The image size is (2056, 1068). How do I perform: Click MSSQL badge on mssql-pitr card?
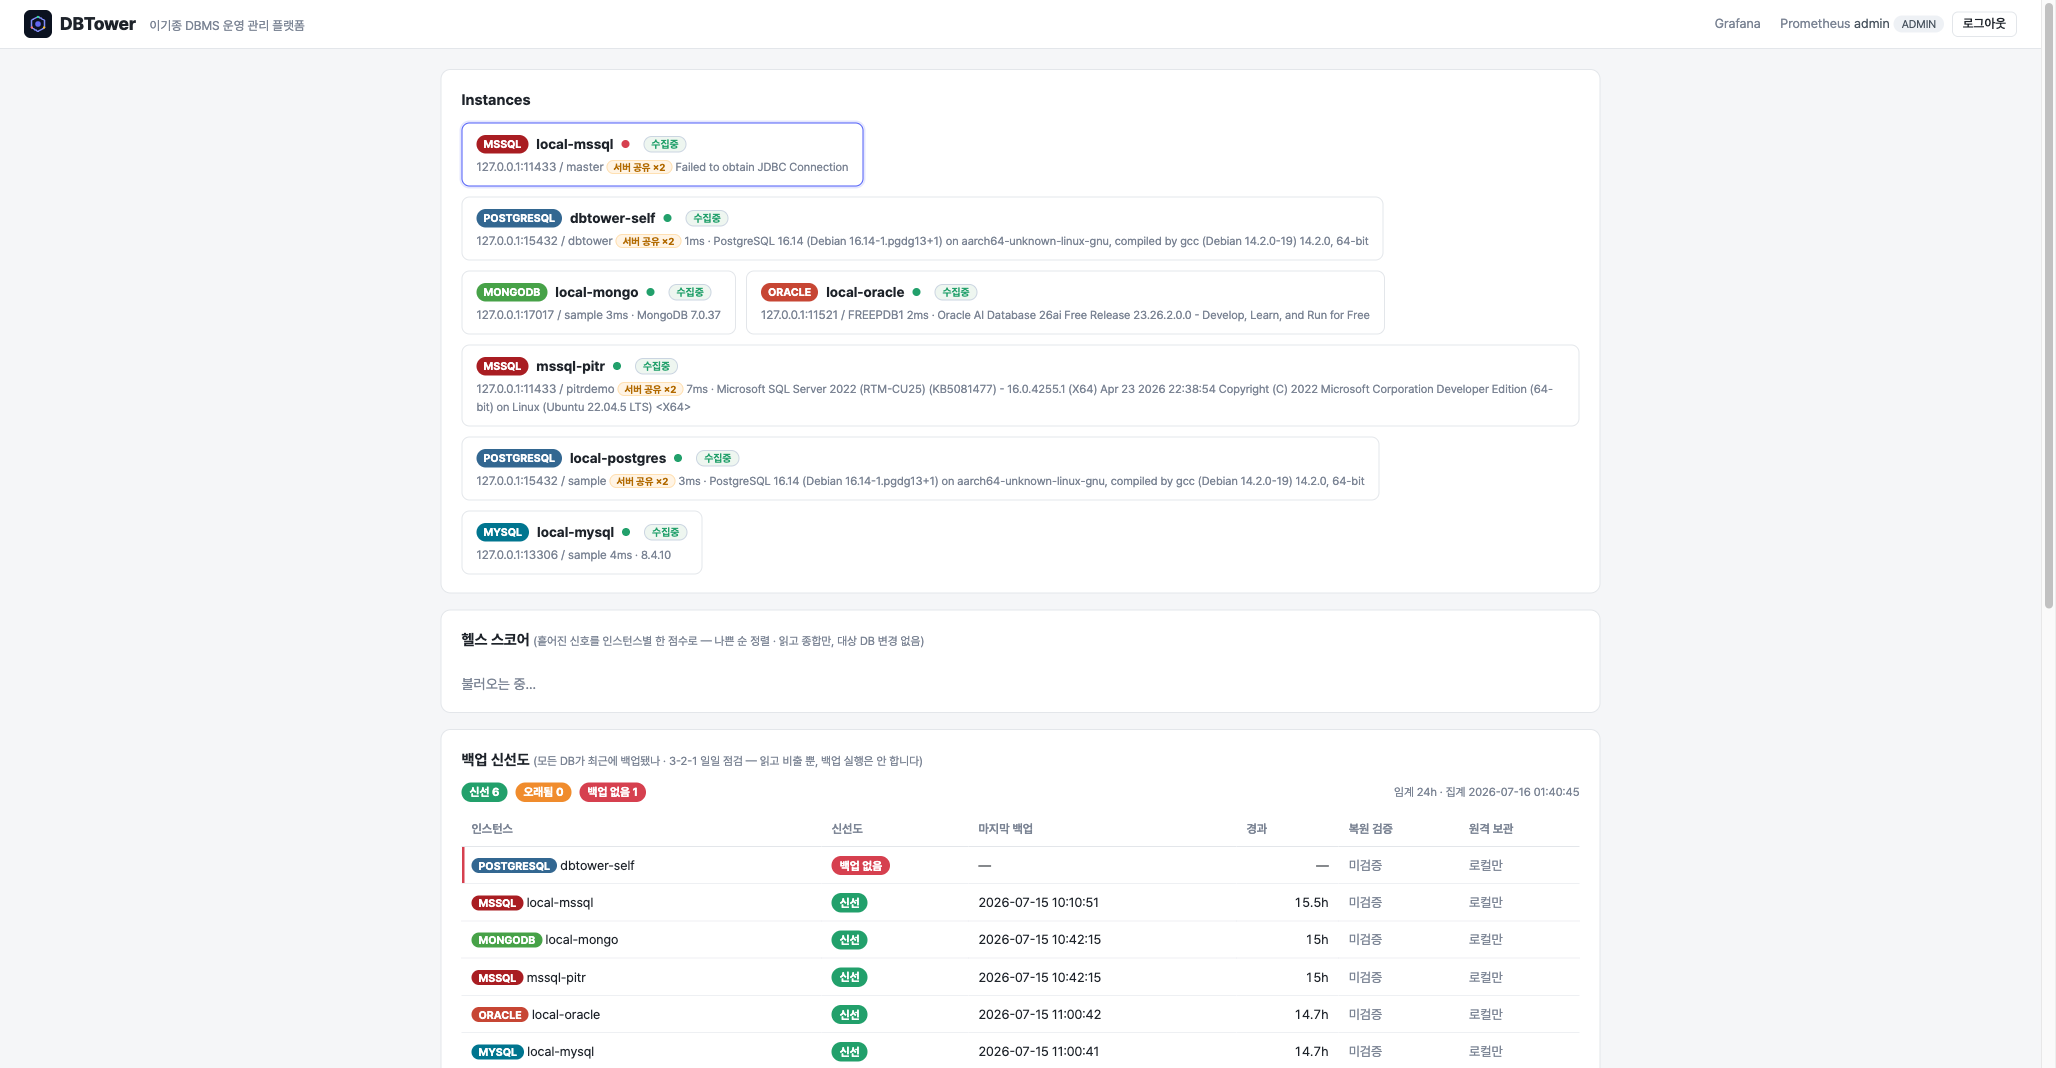coord(502,366)
